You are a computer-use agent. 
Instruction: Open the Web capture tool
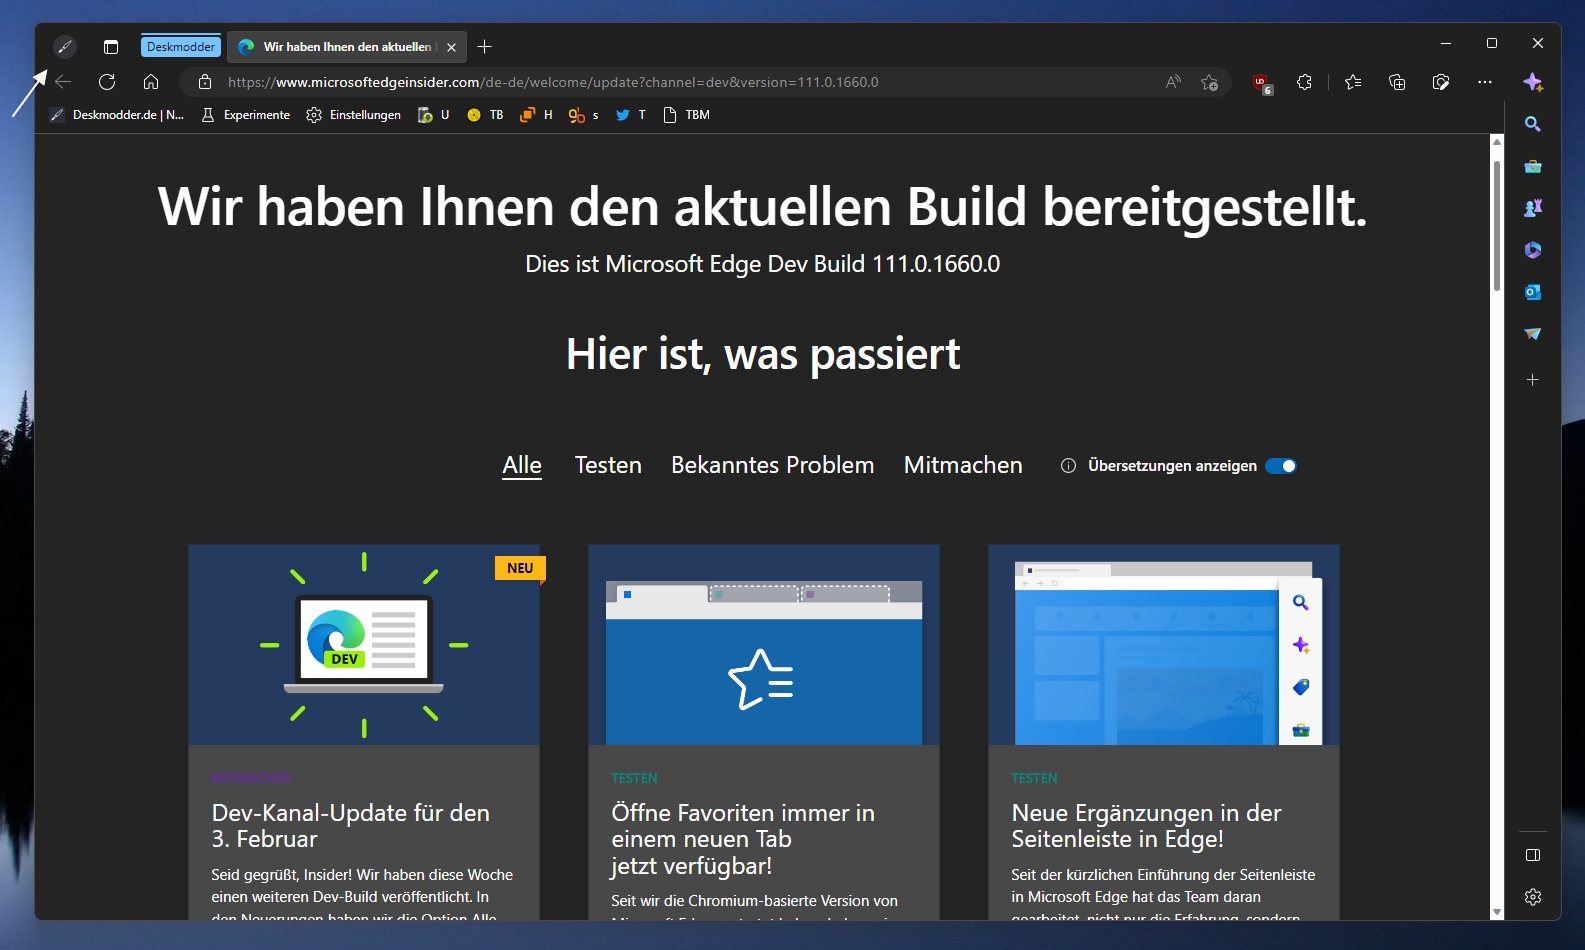[1441, 82]
